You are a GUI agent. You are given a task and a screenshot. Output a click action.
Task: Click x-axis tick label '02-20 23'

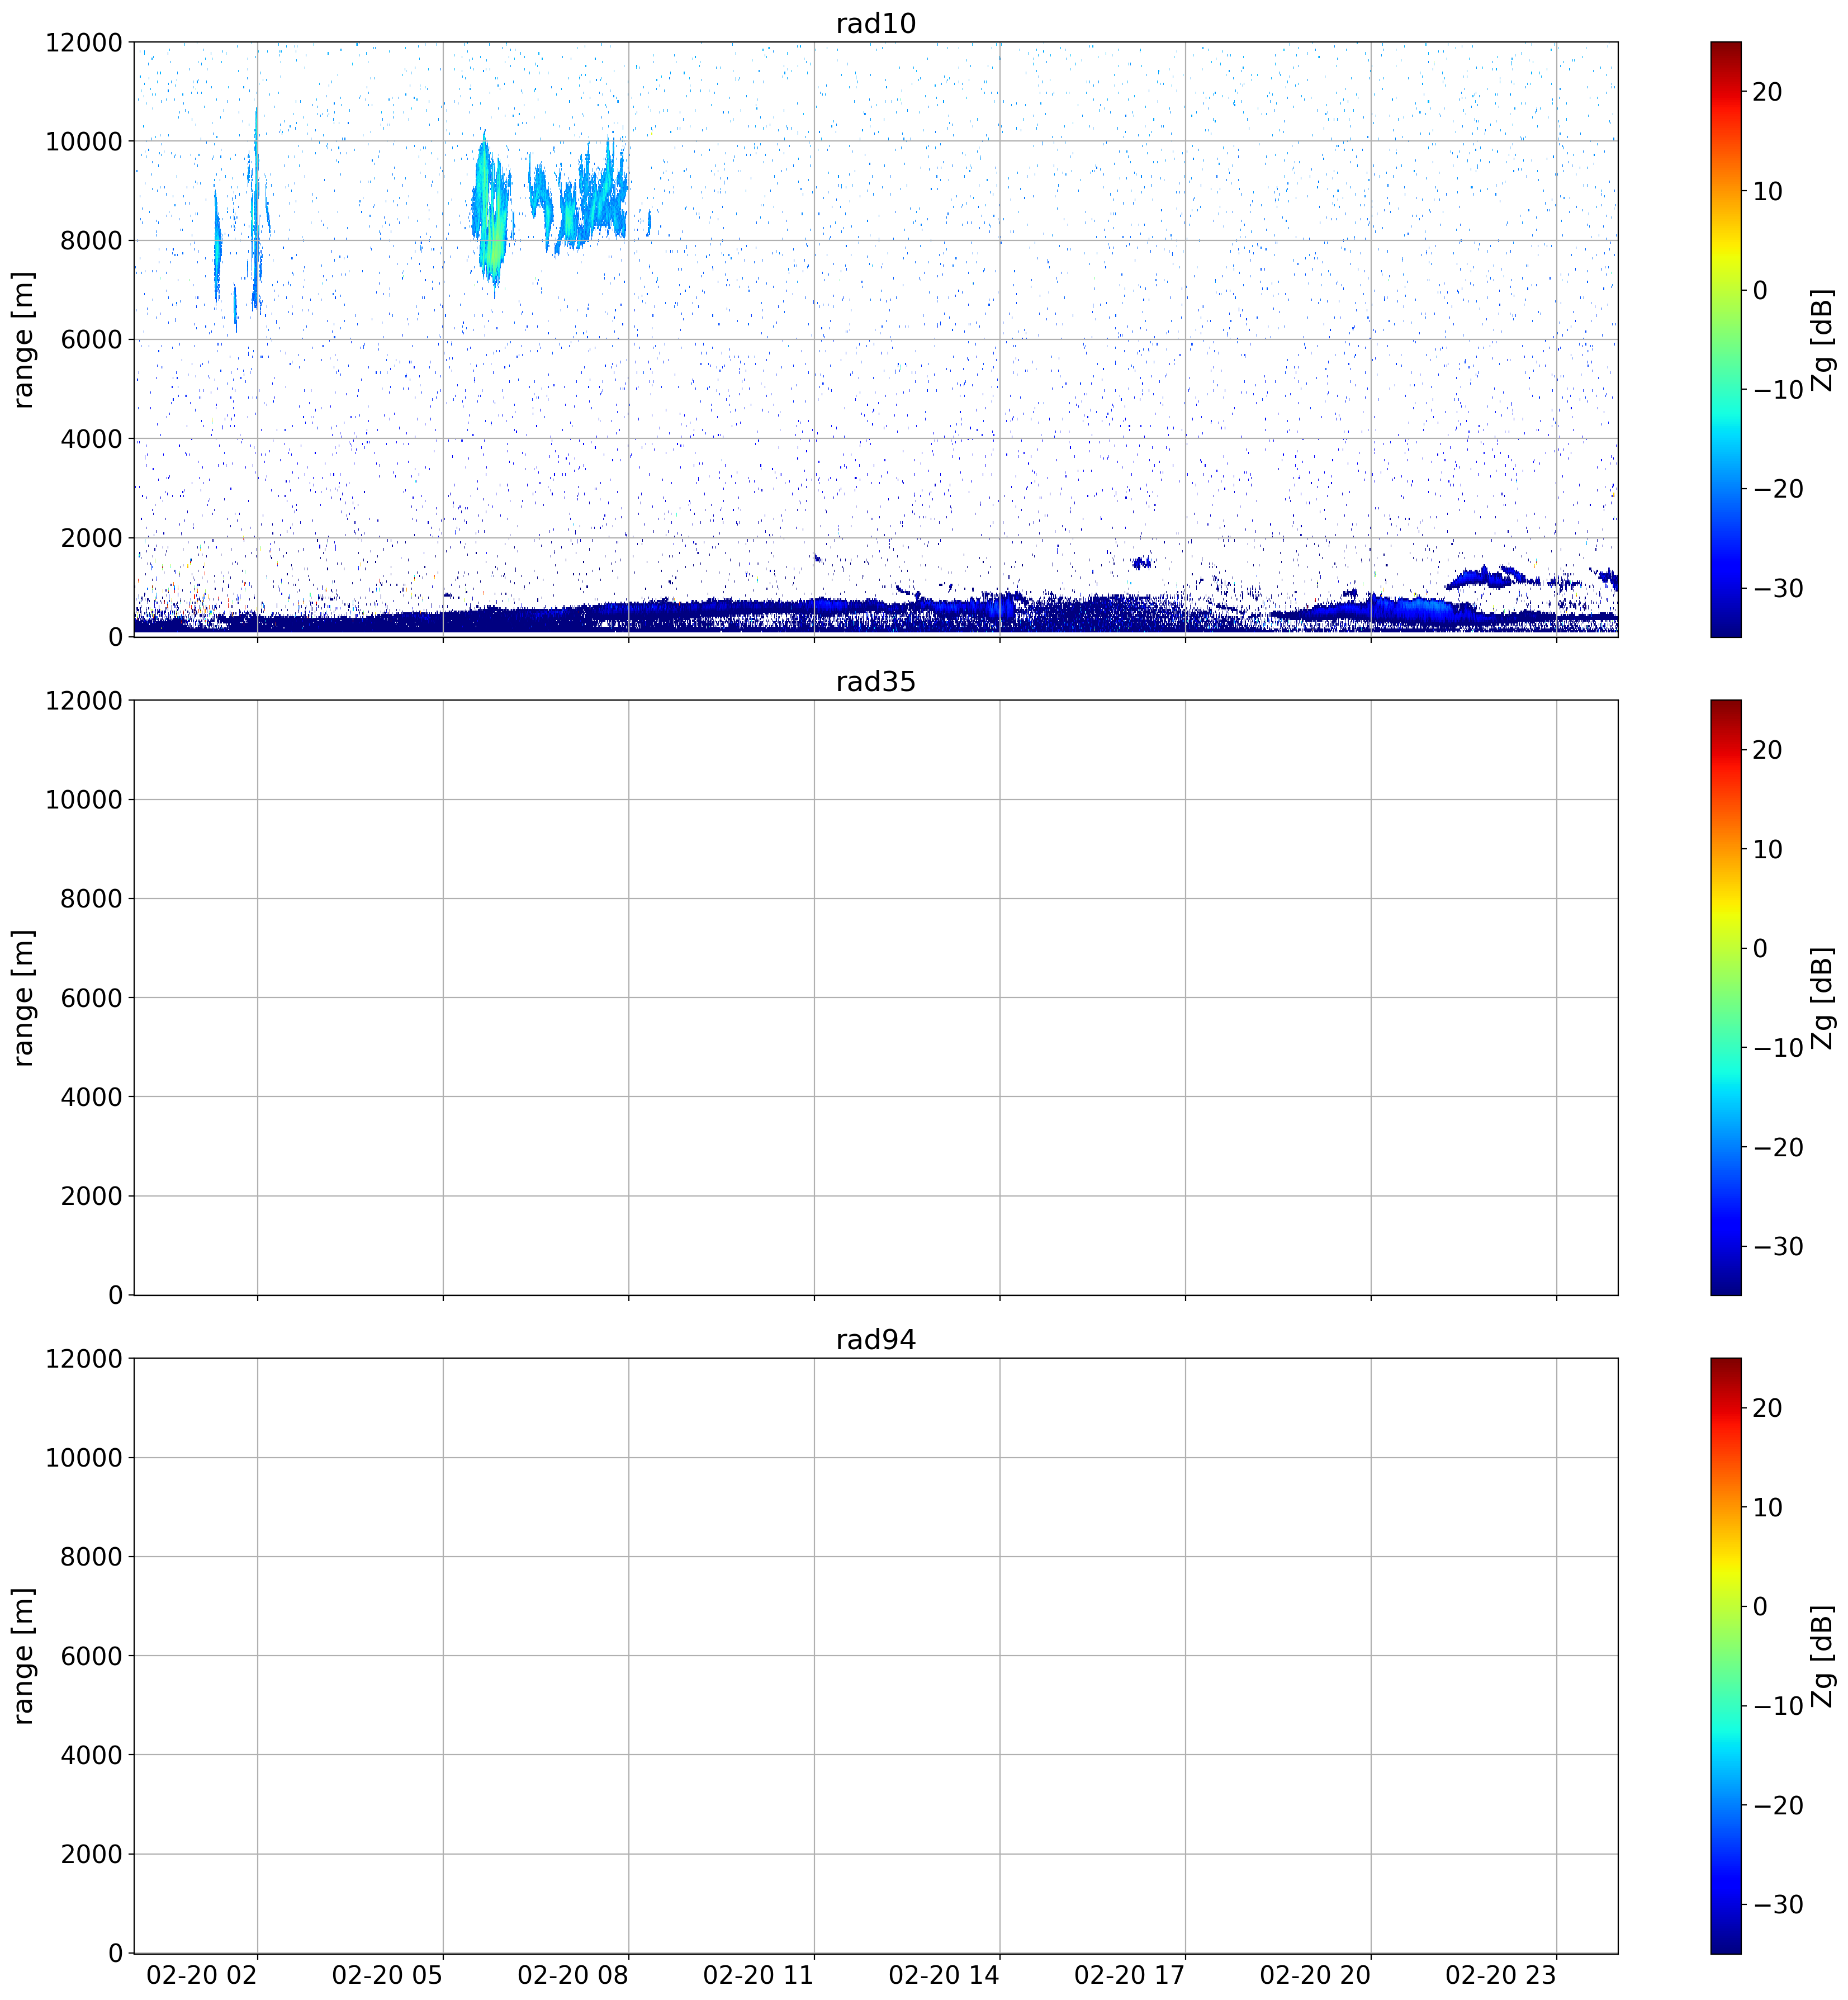(x=1500, y=1975)
